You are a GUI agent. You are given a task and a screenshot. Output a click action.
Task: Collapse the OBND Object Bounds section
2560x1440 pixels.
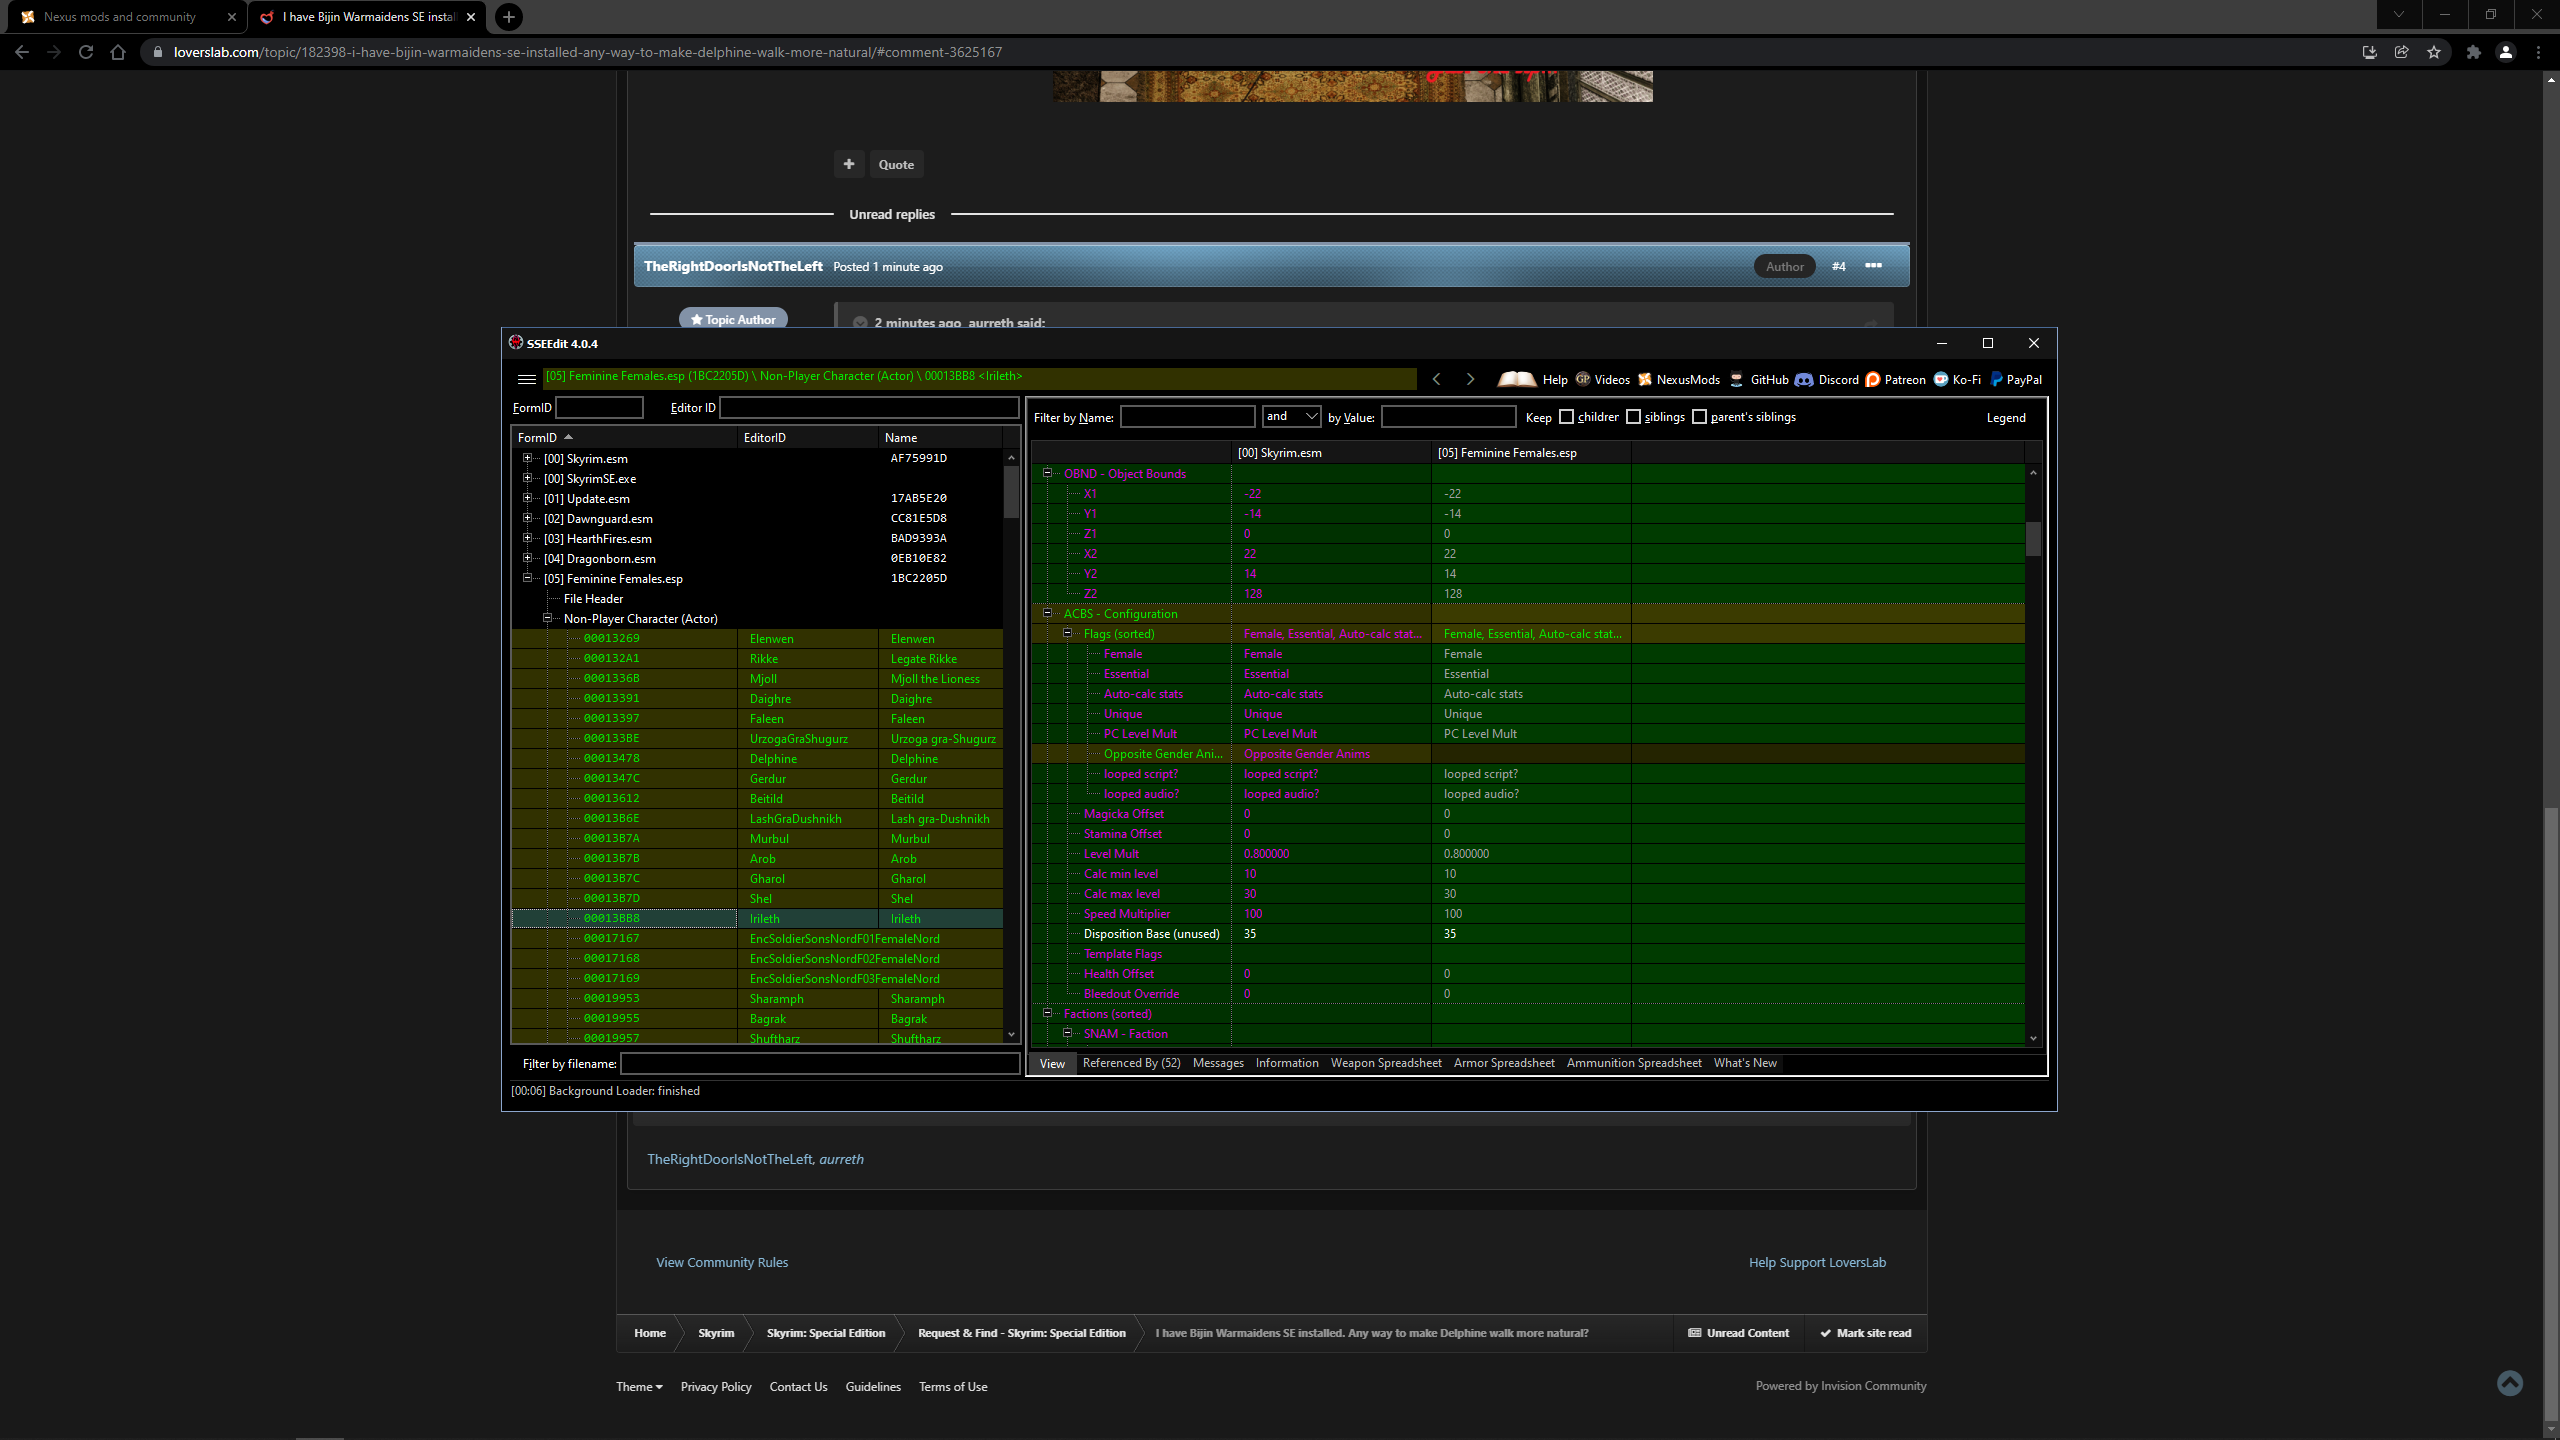[x=1046, y=473]
